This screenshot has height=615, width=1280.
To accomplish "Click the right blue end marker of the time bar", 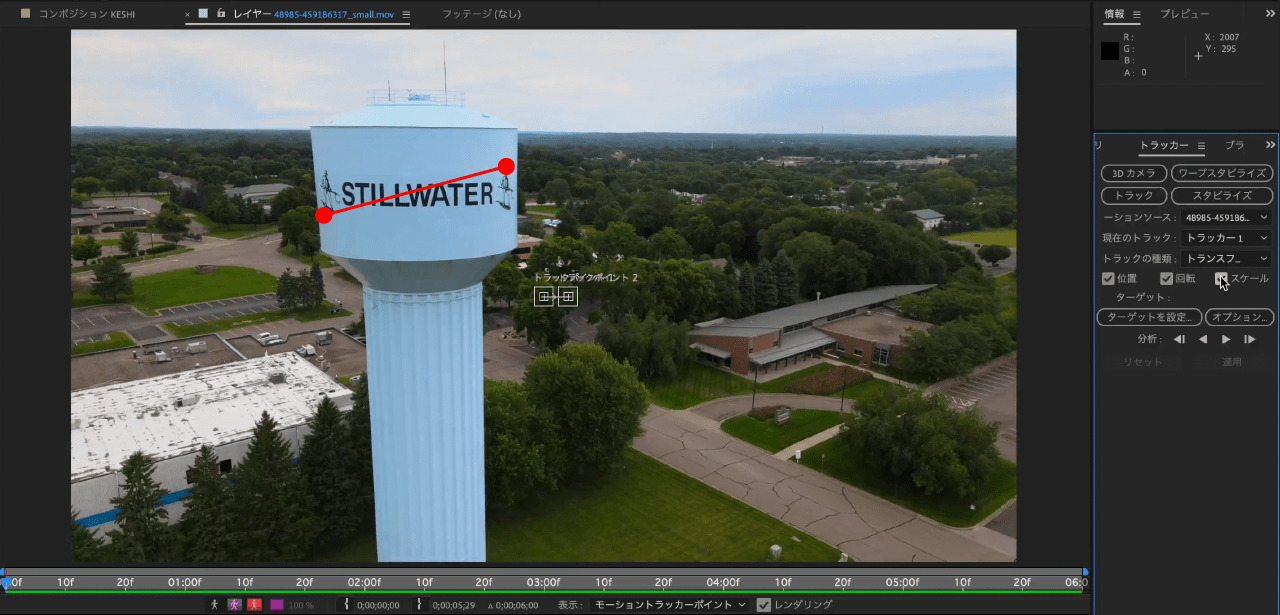I will (1085, 572).
